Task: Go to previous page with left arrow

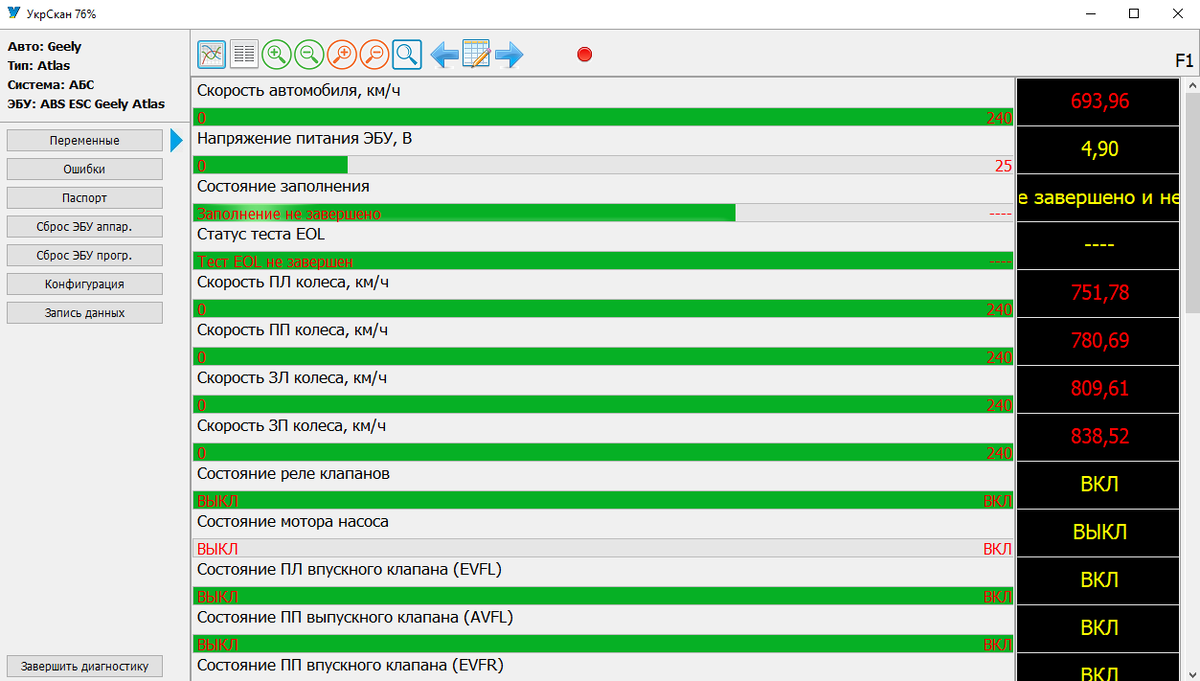Action: click(x=444, y=54)
